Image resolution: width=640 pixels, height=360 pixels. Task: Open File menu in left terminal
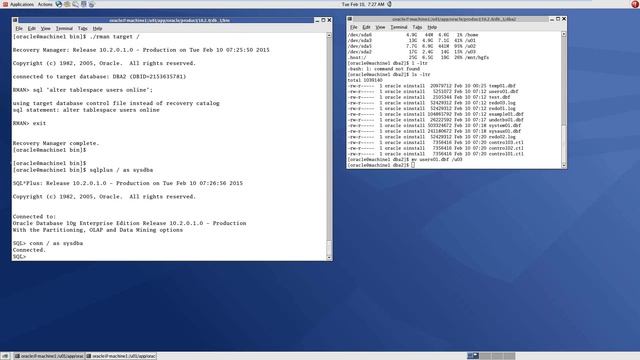click(19, 28)
